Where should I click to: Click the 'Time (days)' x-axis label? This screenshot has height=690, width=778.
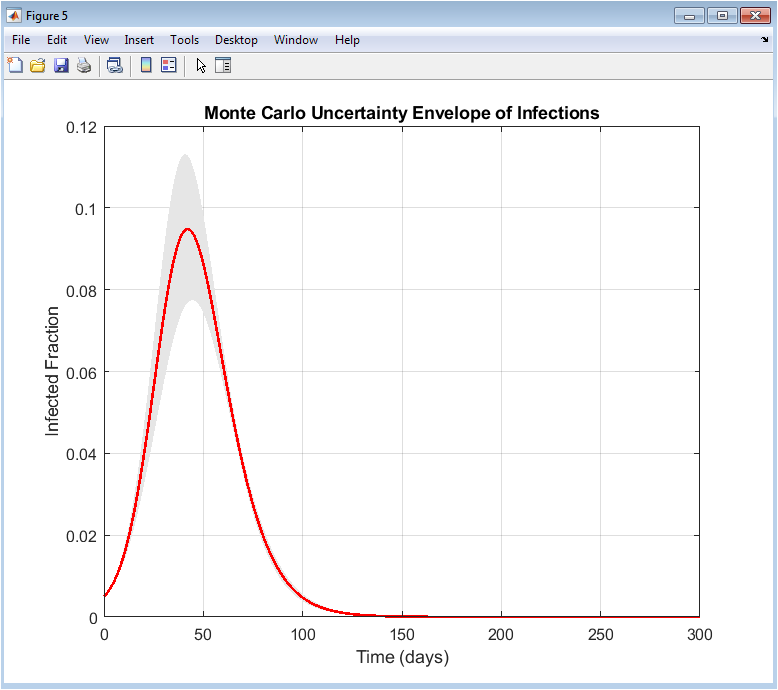(x=402, y=657)
